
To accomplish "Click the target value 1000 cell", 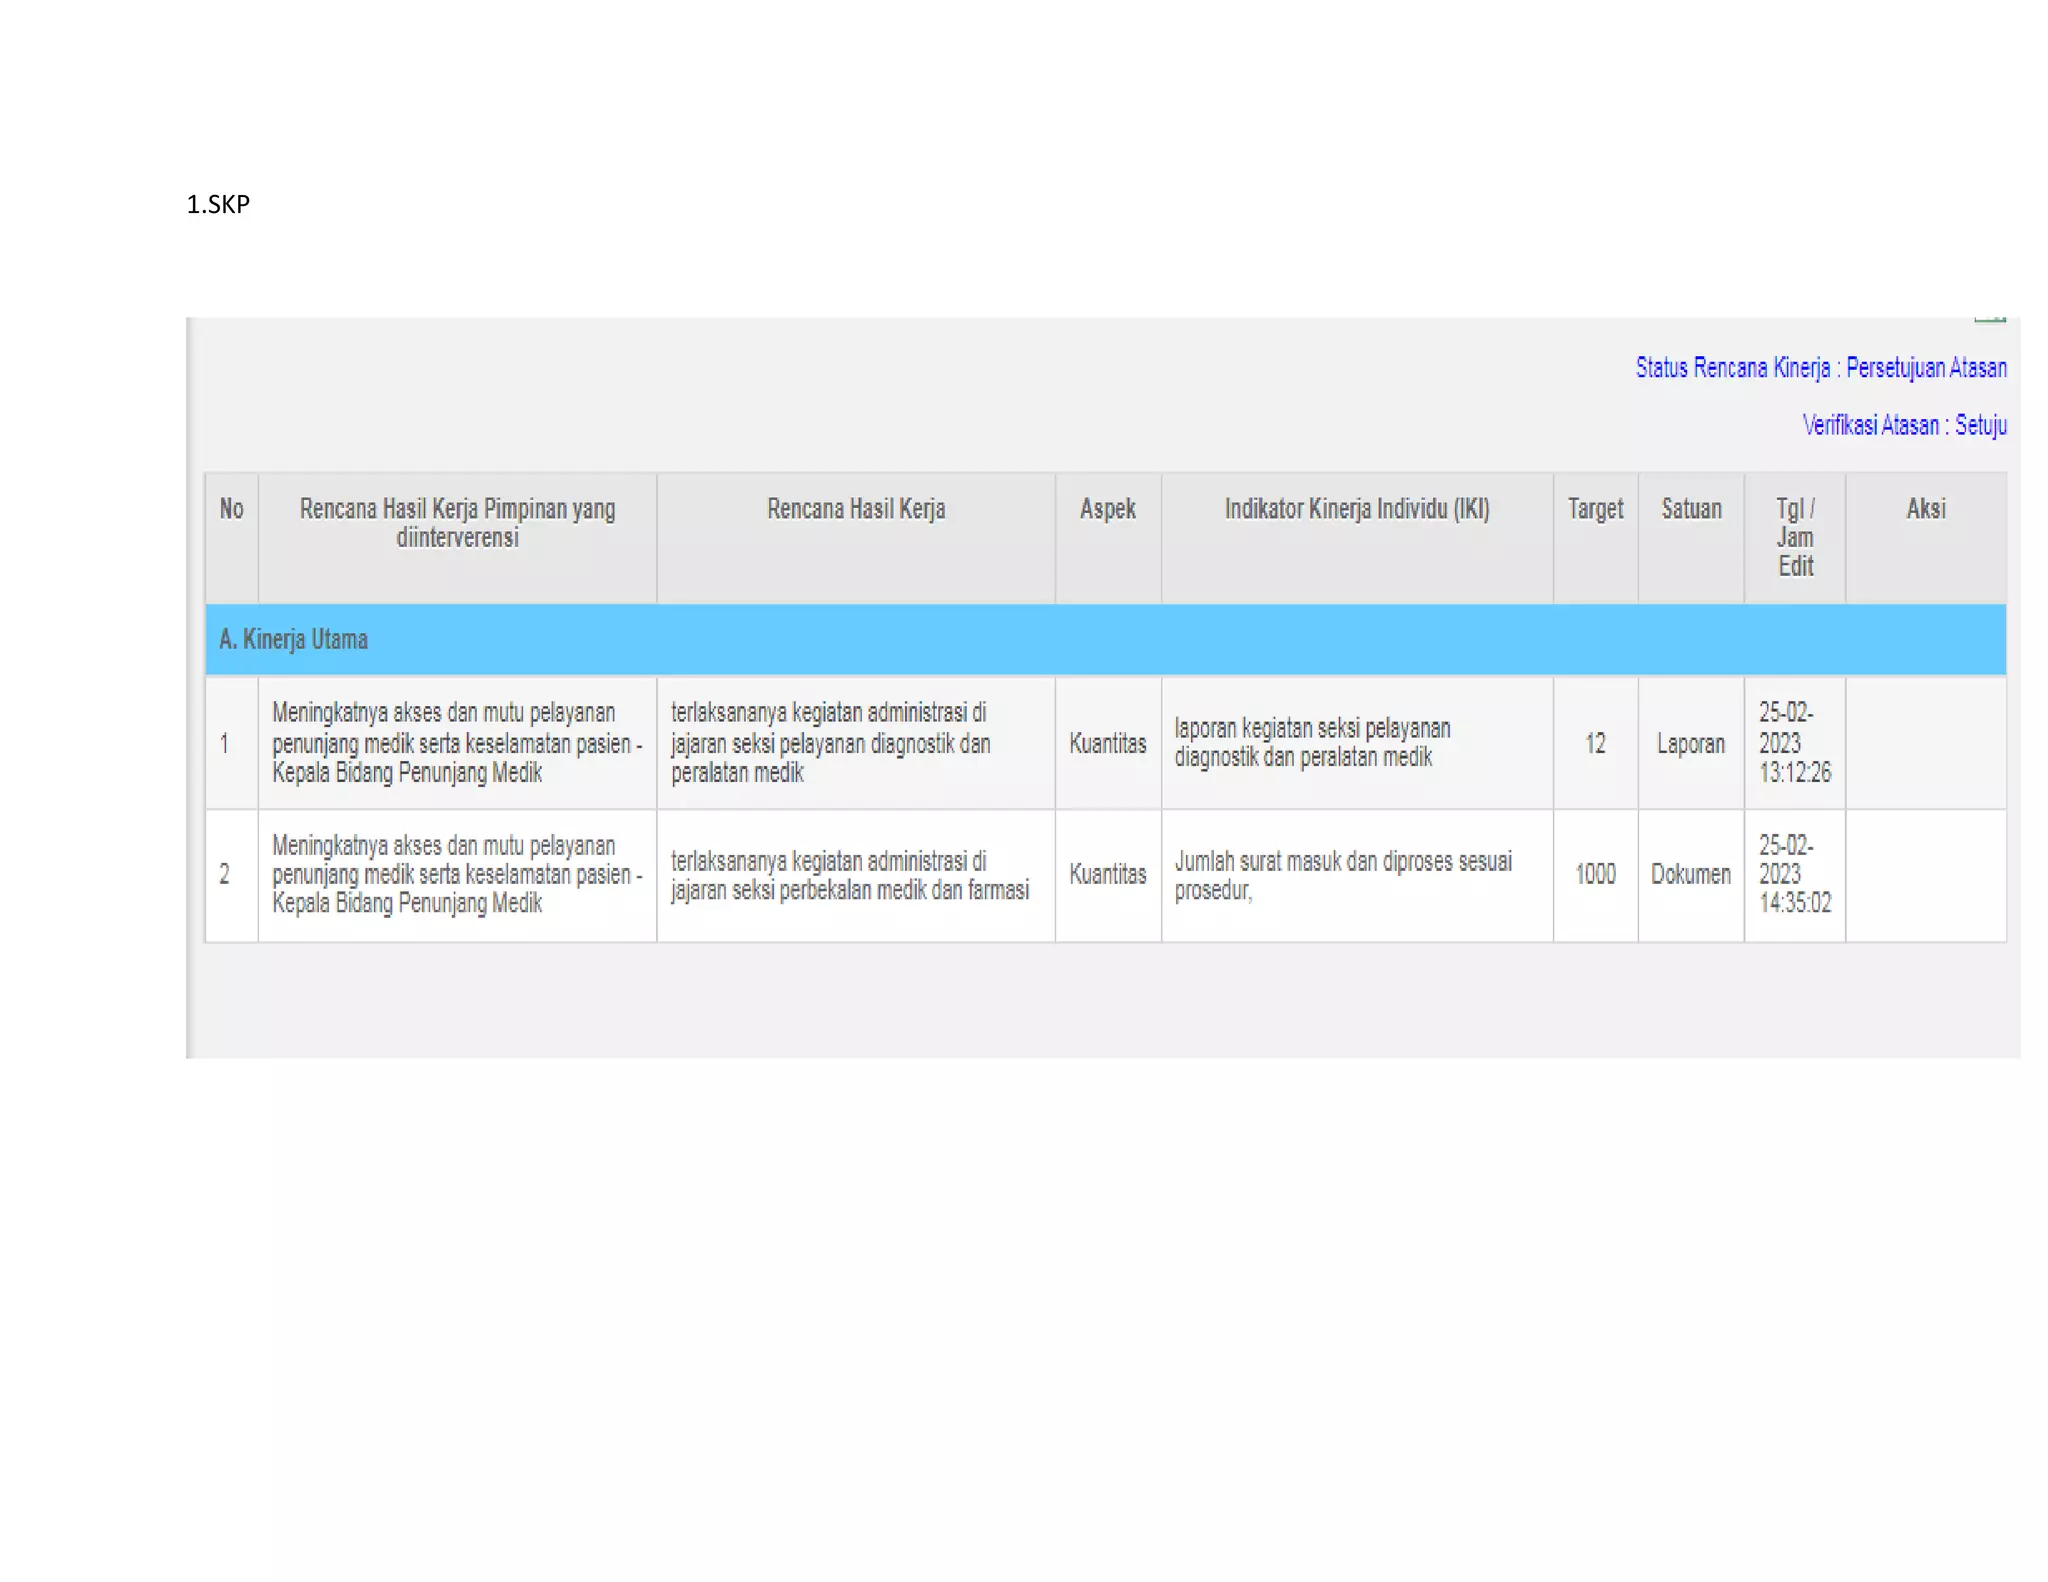I will [1595, 875].
